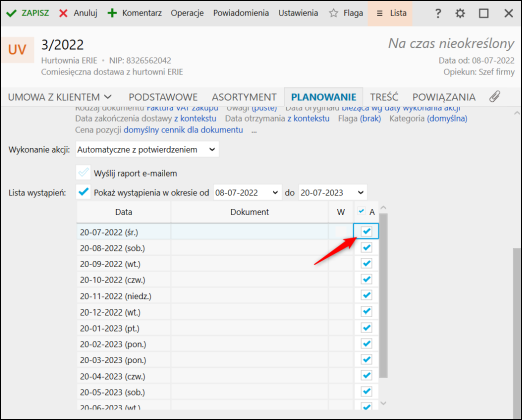522x420 pixels.
Task: Toggle Wyślij raport e-mailem checkbox
Action: [x=83, y=173]
